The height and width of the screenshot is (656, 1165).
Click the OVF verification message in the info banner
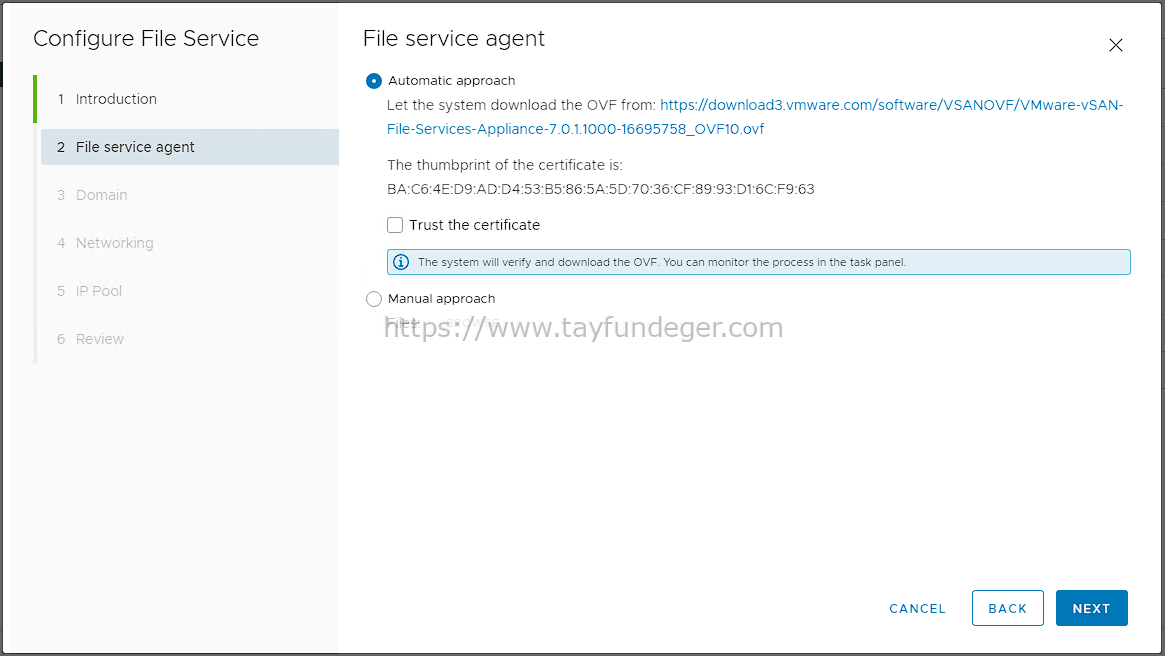point(662,262)
